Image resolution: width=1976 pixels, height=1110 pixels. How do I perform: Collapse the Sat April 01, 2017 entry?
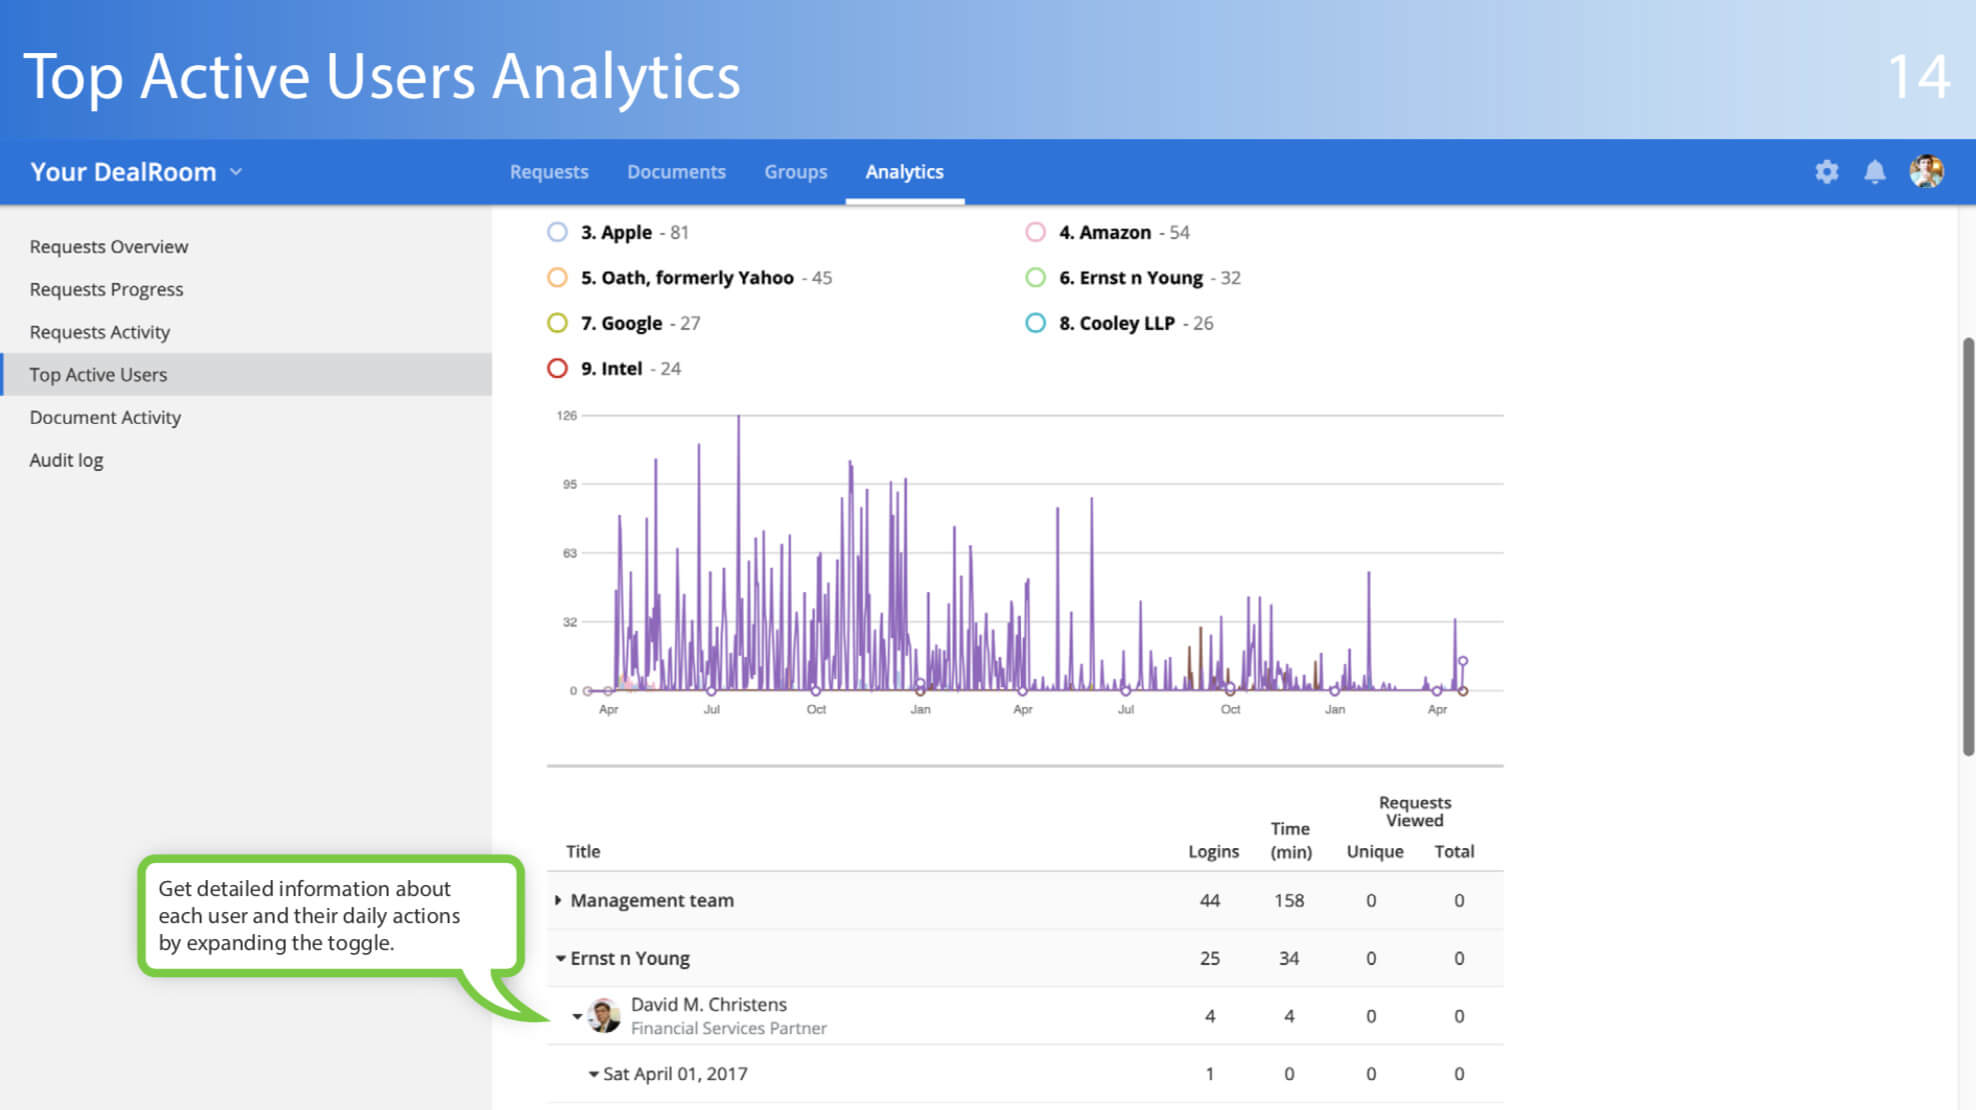tap(593, 1074)
